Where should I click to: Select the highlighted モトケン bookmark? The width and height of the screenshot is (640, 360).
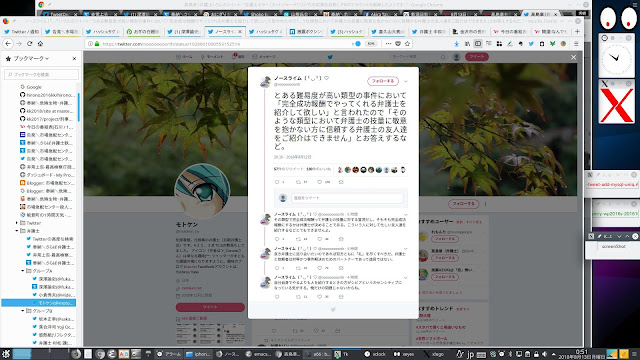point(38,303)
